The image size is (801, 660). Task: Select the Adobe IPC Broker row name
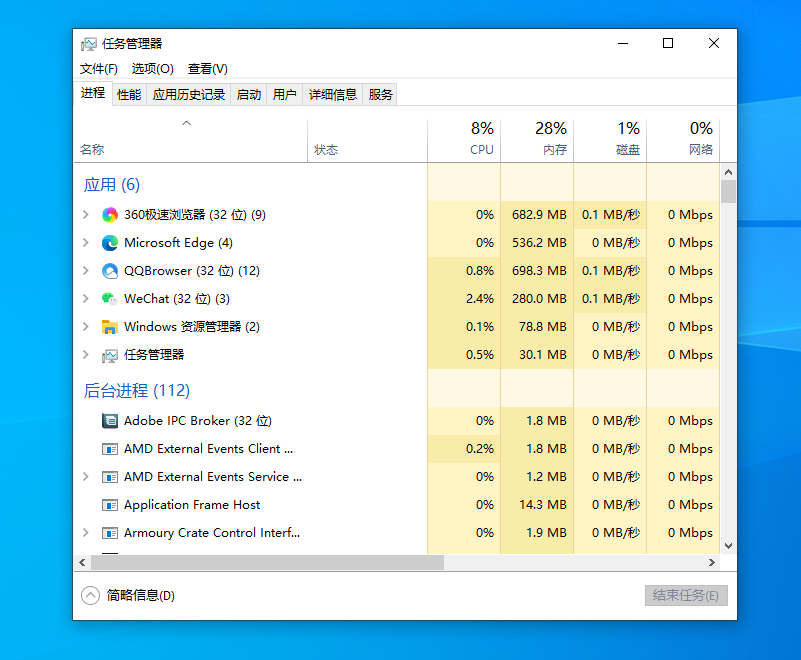tap(198, 421)
